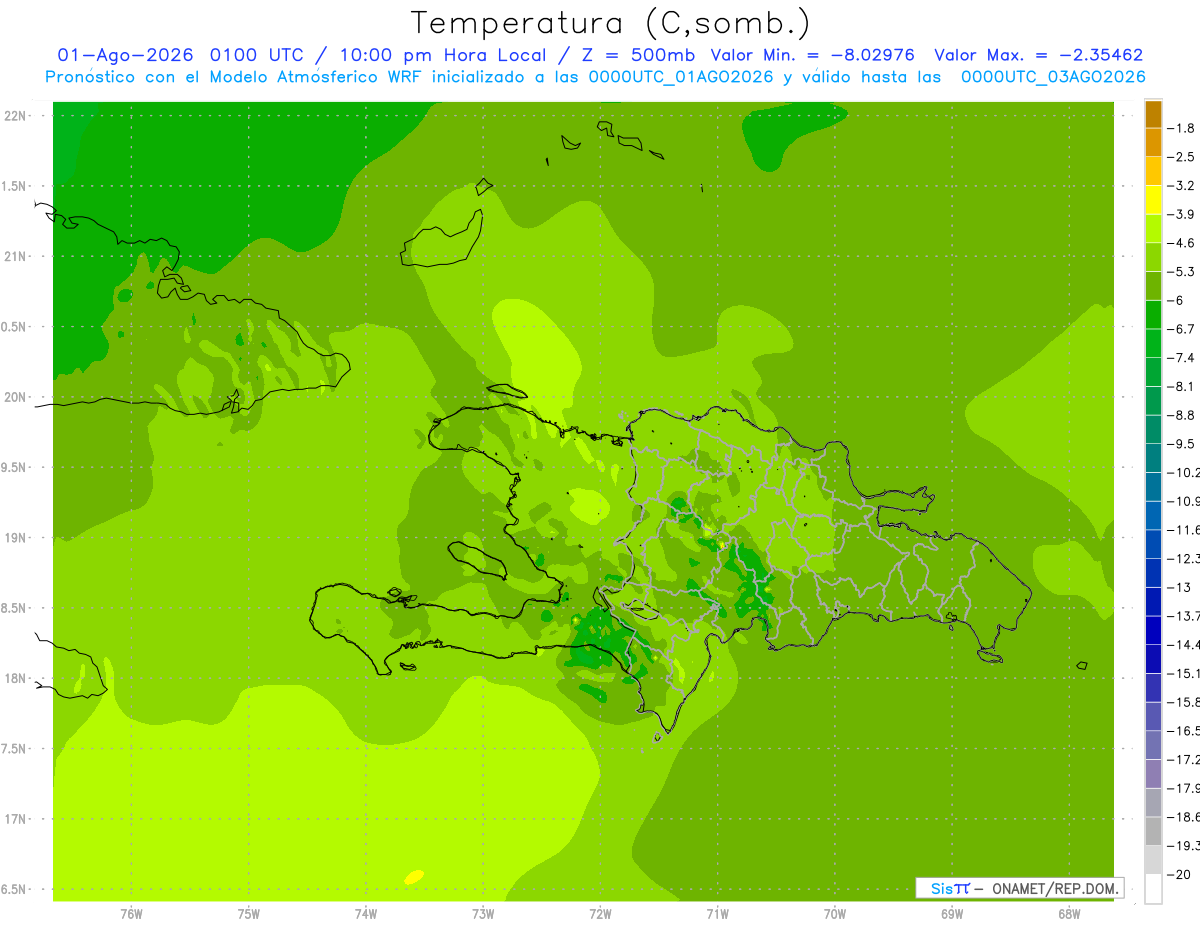Click the gray swatch between -18.6 and -19.3
The image size is (1200, 927).
click(x=1153, y=832)
